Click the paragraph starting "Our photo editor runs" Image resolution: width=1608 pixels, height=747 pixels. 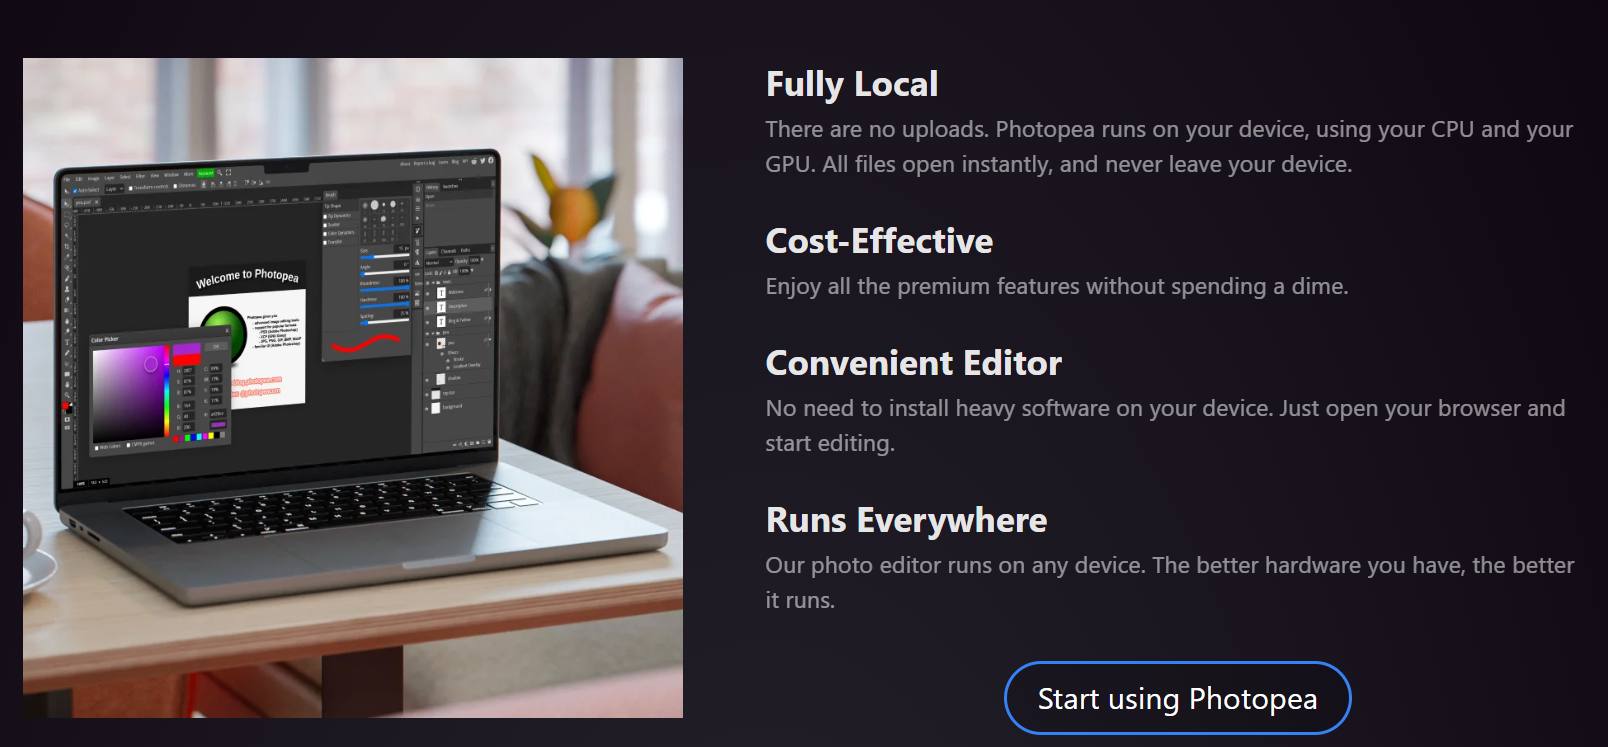pos(1170,583)
